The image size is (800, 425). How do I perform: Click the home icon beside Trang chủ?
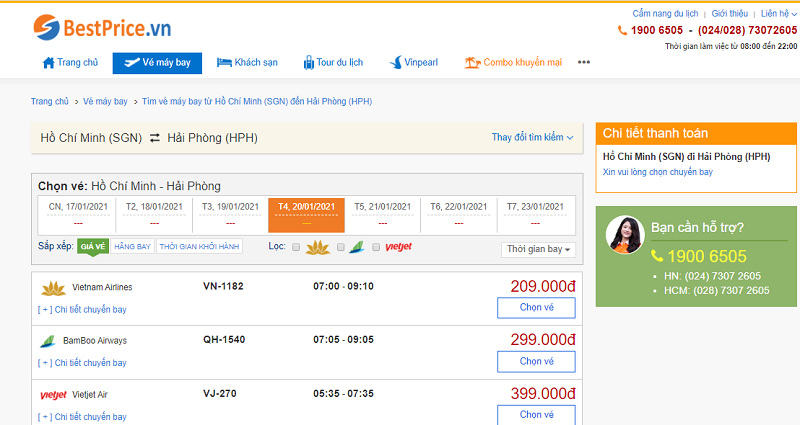48,63
